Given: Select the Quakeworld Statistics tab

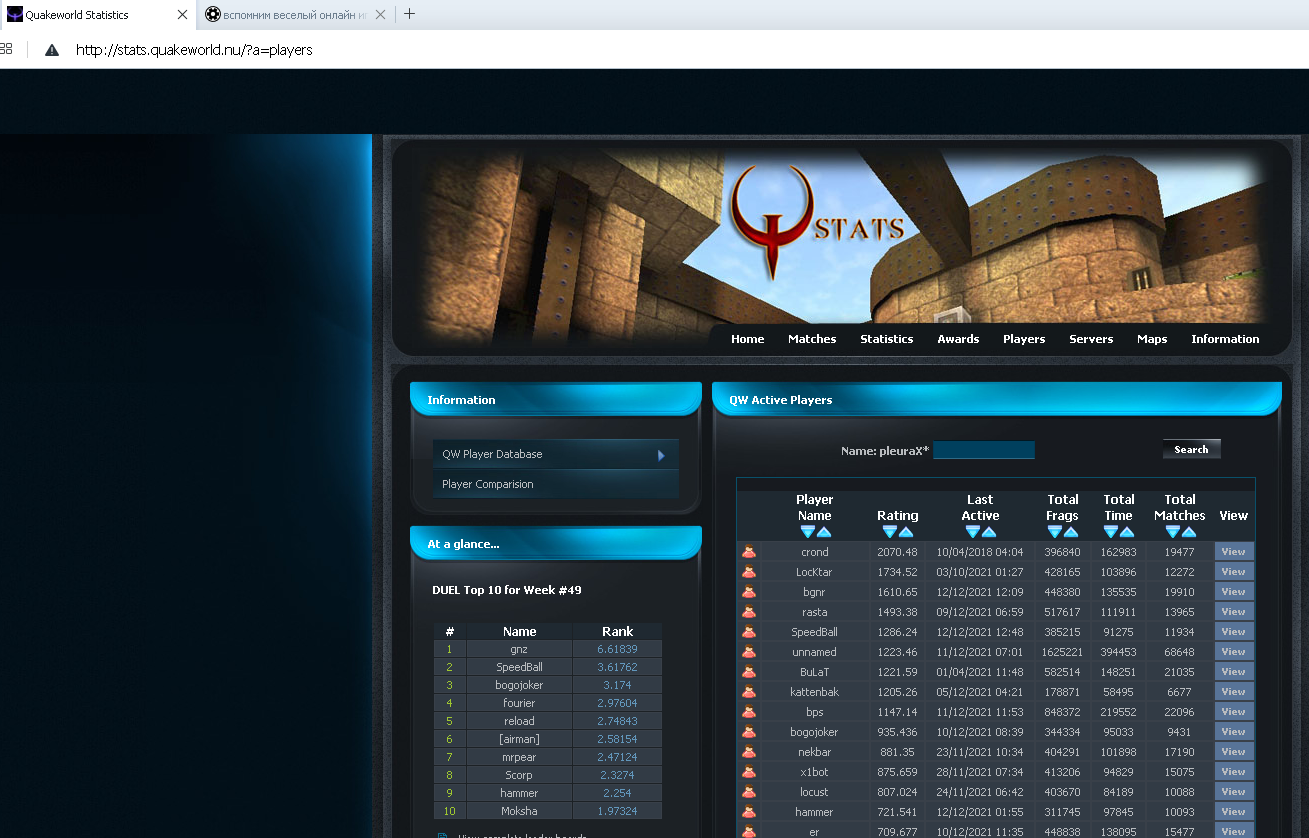Looking at the screenshot, I should [98, 15].
